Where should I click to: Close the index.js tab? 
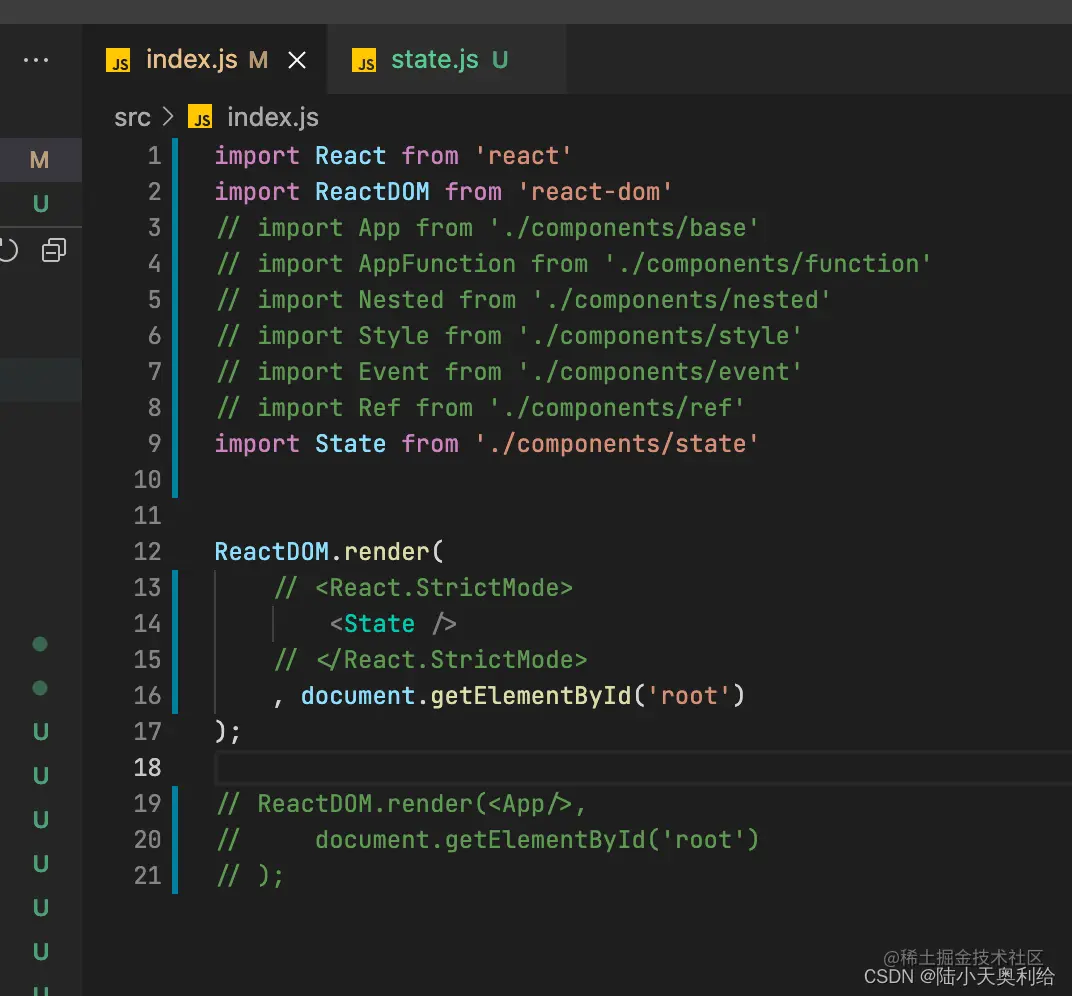point(297,60)
